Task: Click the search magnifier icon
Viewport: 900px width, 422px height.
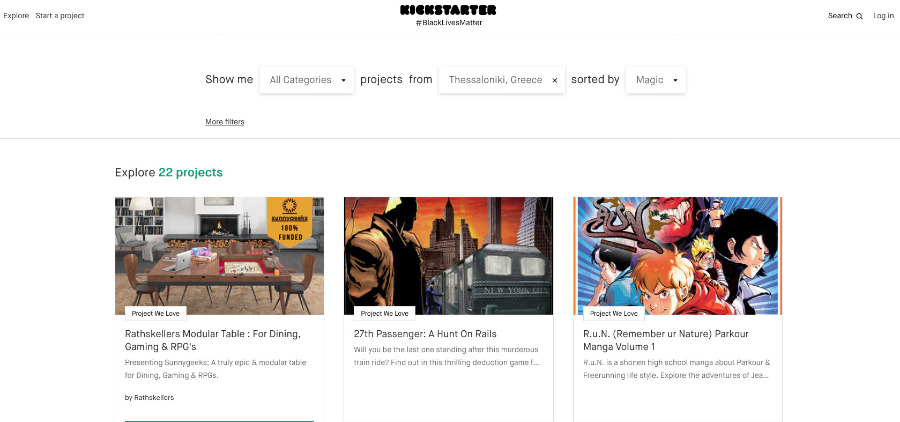Action: (x=859, y=16)
